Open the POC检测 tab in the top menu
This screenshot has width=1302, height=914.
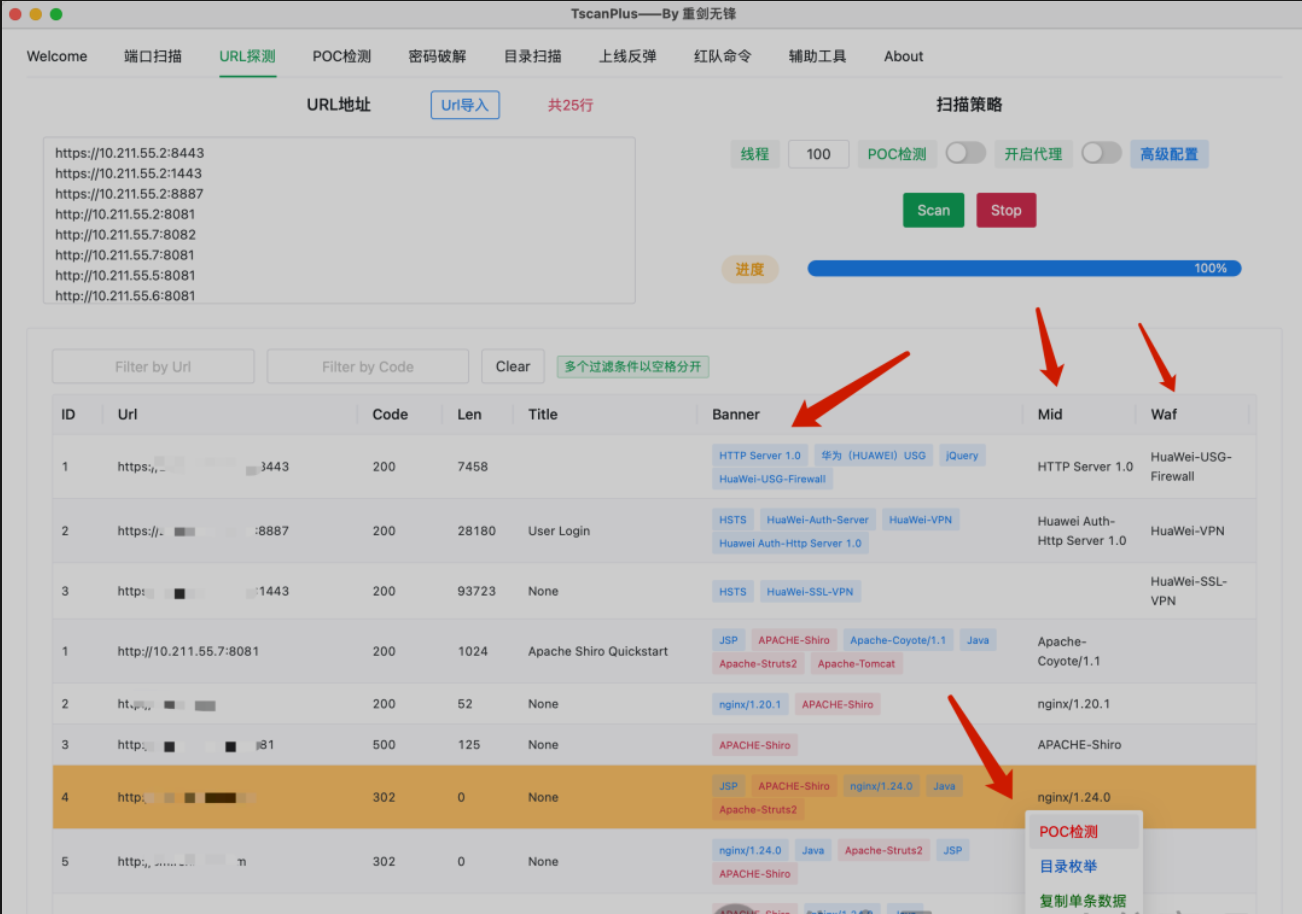(x=342, y=56)
